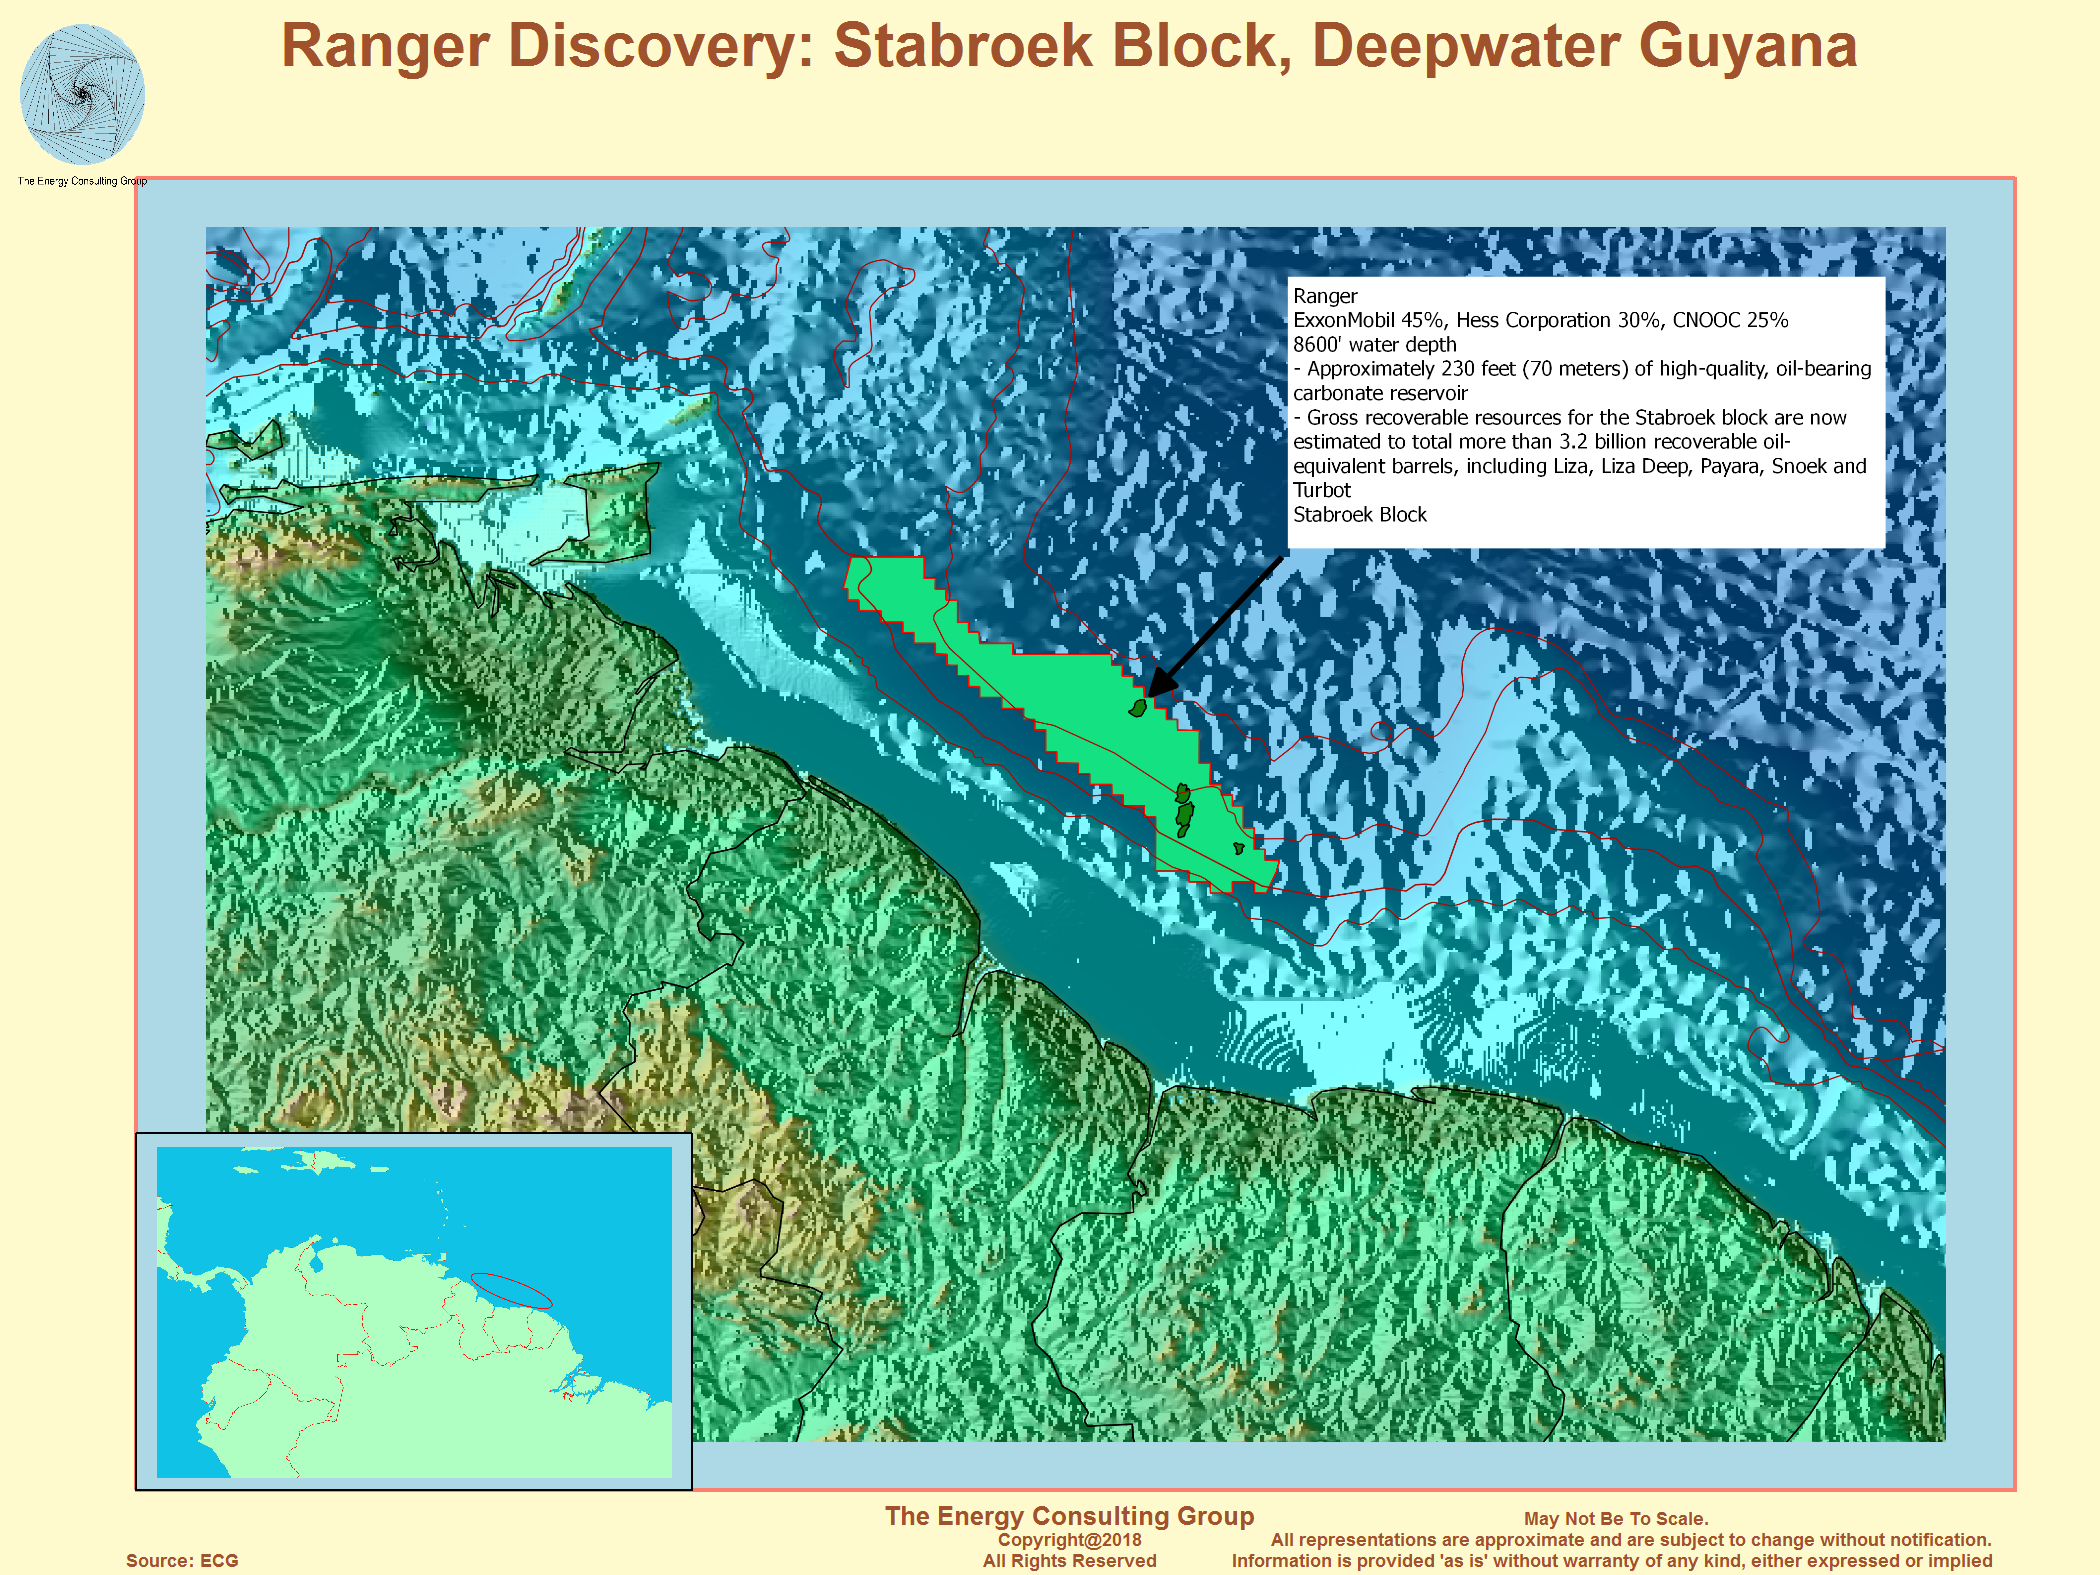The width and height of the screenshot is (2100, 1575).
Task: Click the 'carbonate reservoir' line
Action: click(1380, 393)
